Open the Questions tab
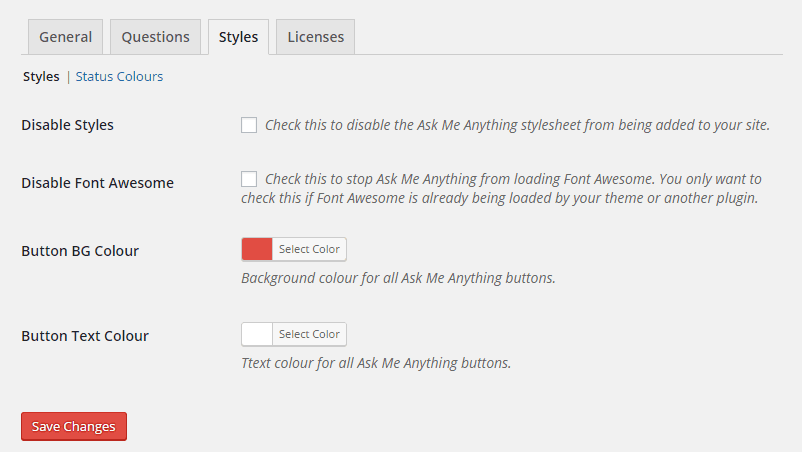This screenshot has height=452, width=802. (155, 37)
